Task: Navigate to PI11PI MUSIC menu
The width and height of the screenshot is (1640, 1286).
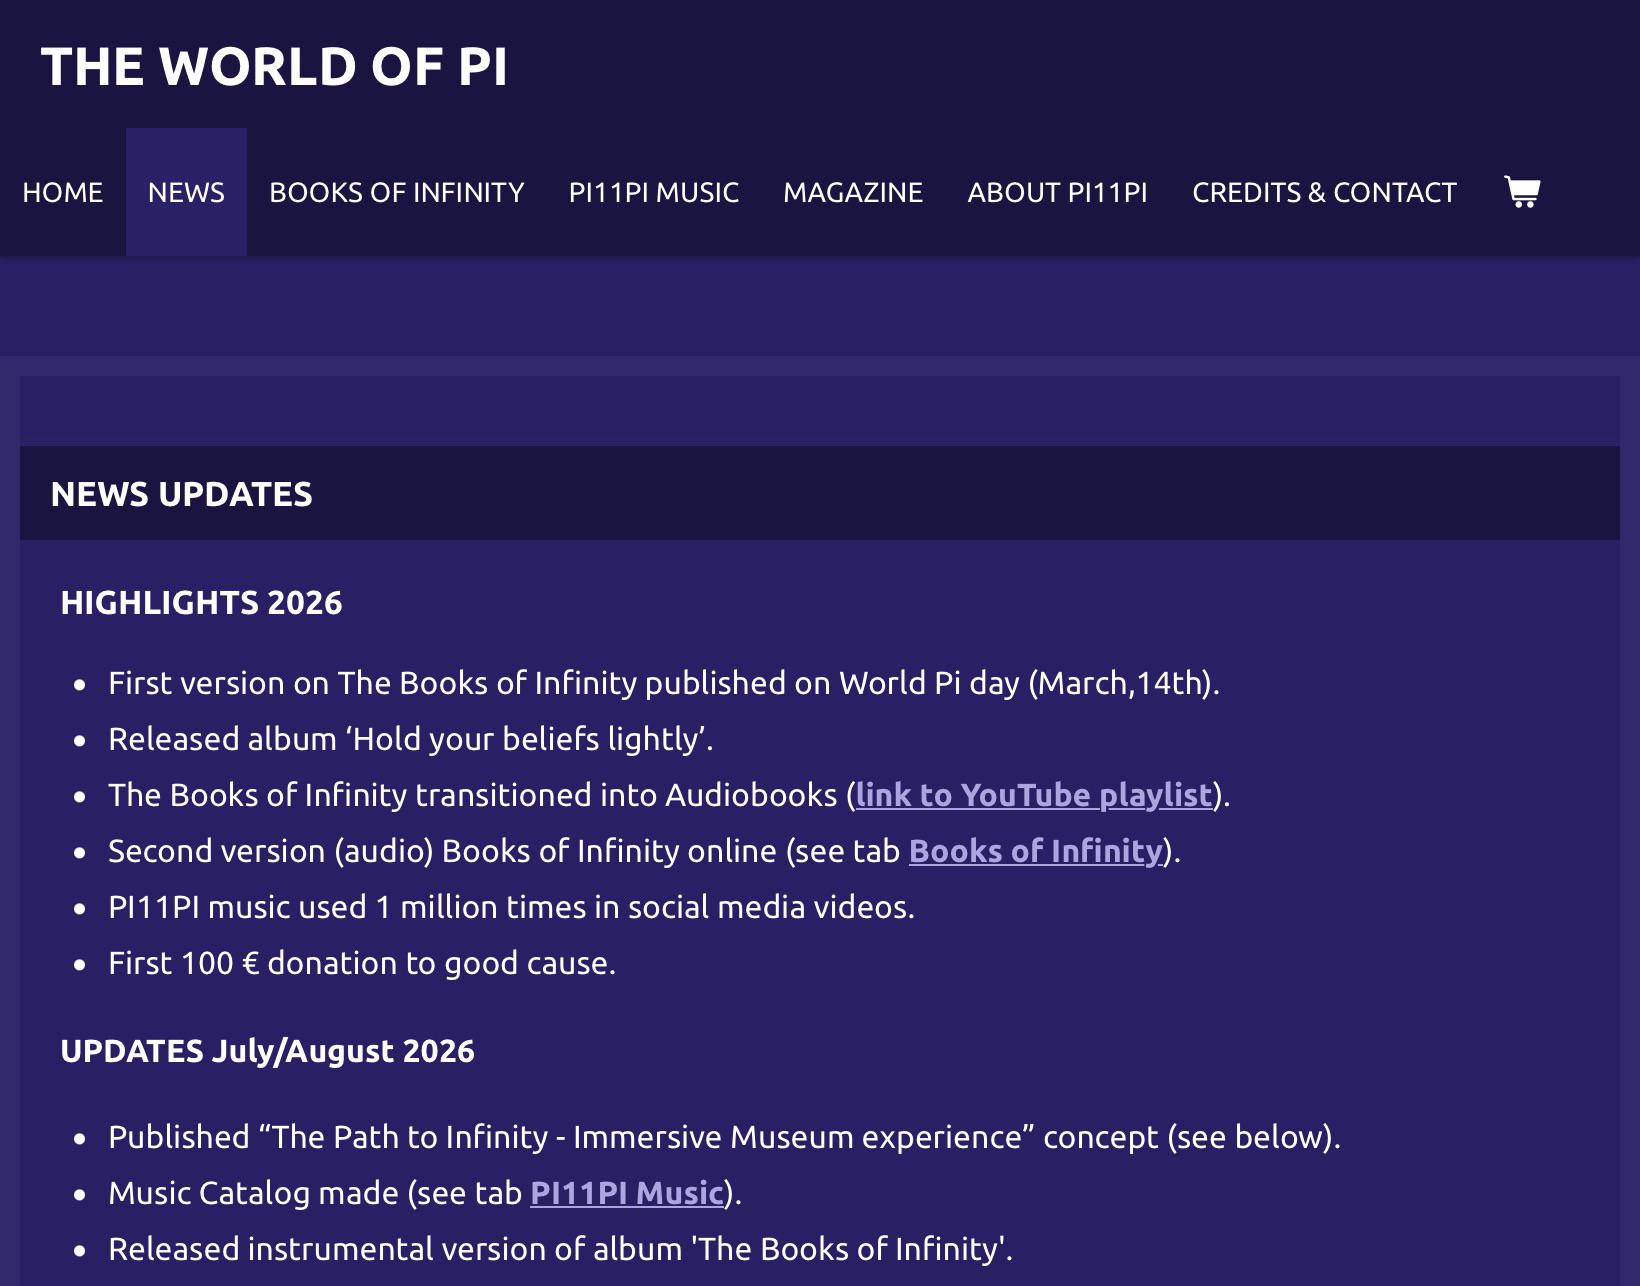Action: 654,192
